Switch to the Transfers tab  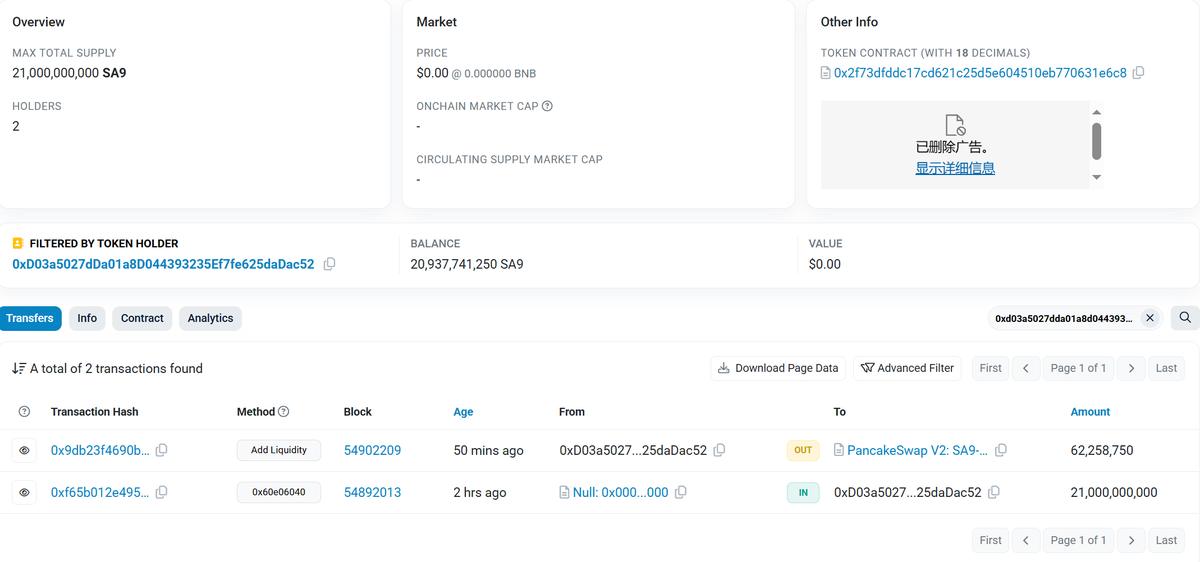coord(30,318)
